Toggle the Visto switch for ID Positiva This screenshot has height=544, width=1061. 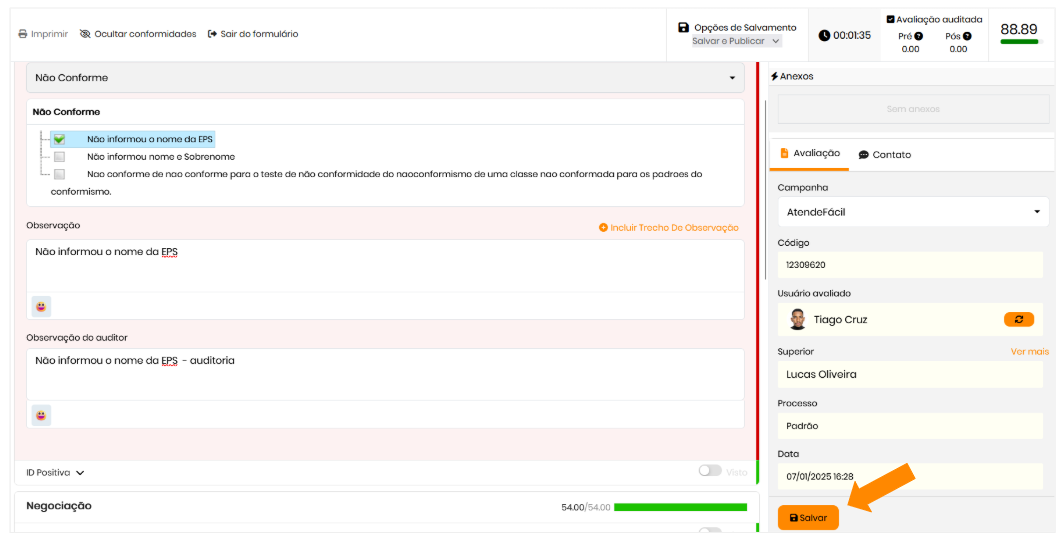pos(709,471)
